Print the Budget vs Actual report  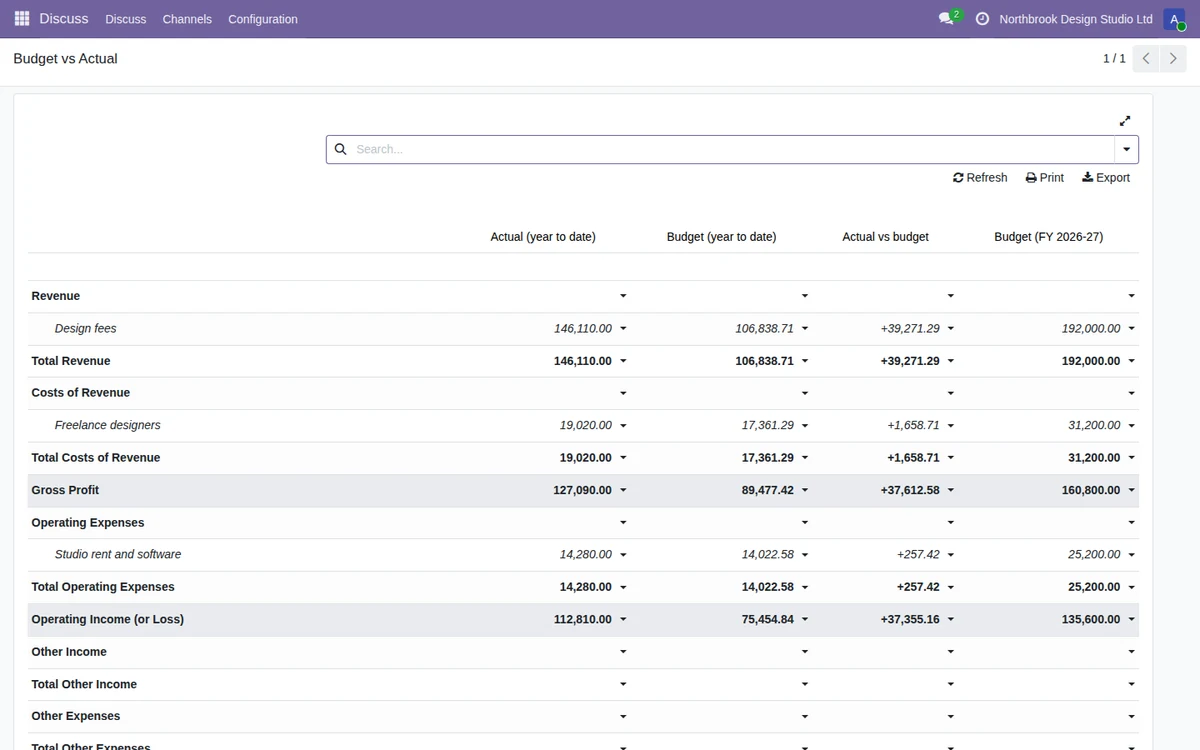tap(1045, 177)
